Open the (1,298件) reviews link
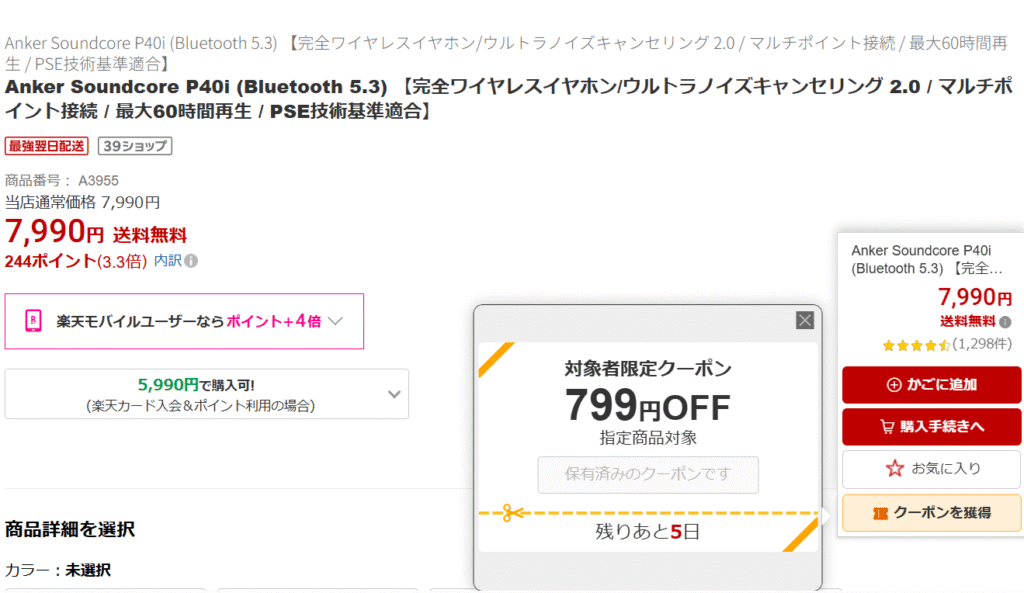 (982, 345)
